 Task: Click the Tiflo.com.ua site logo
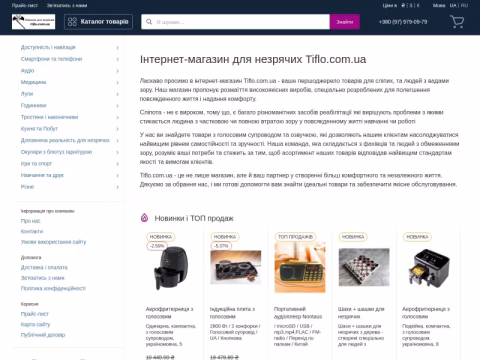[33, 22]
